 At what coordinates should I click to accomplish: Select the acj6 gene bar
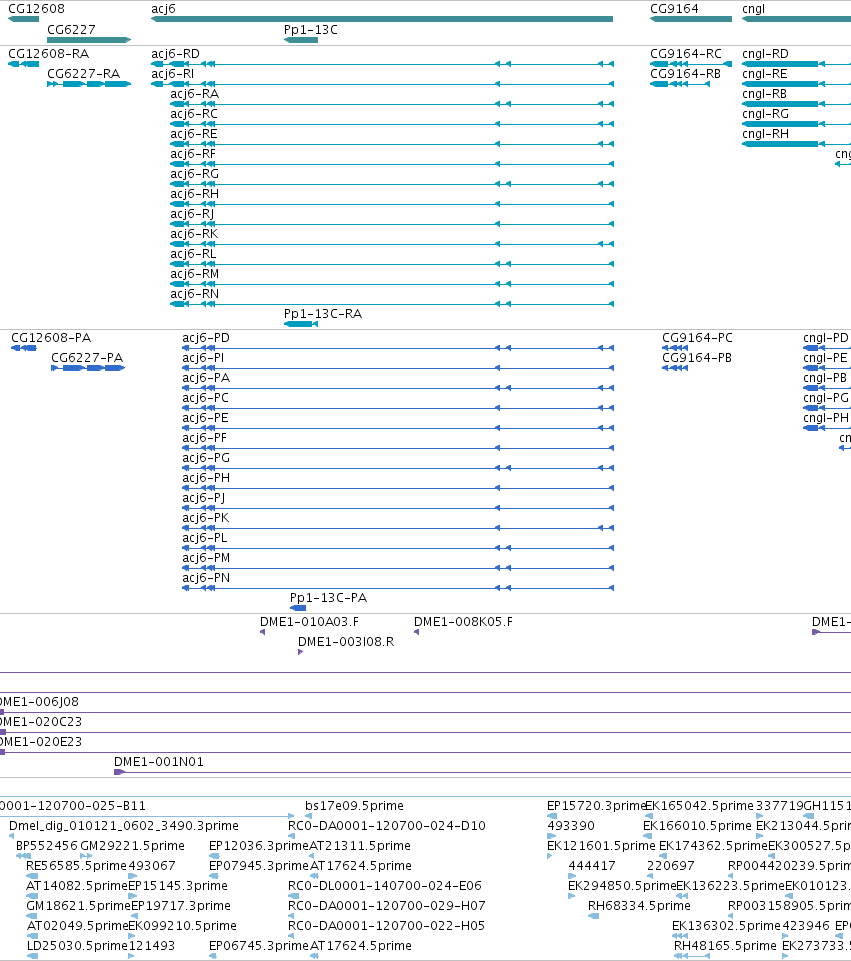click(382, 19)
